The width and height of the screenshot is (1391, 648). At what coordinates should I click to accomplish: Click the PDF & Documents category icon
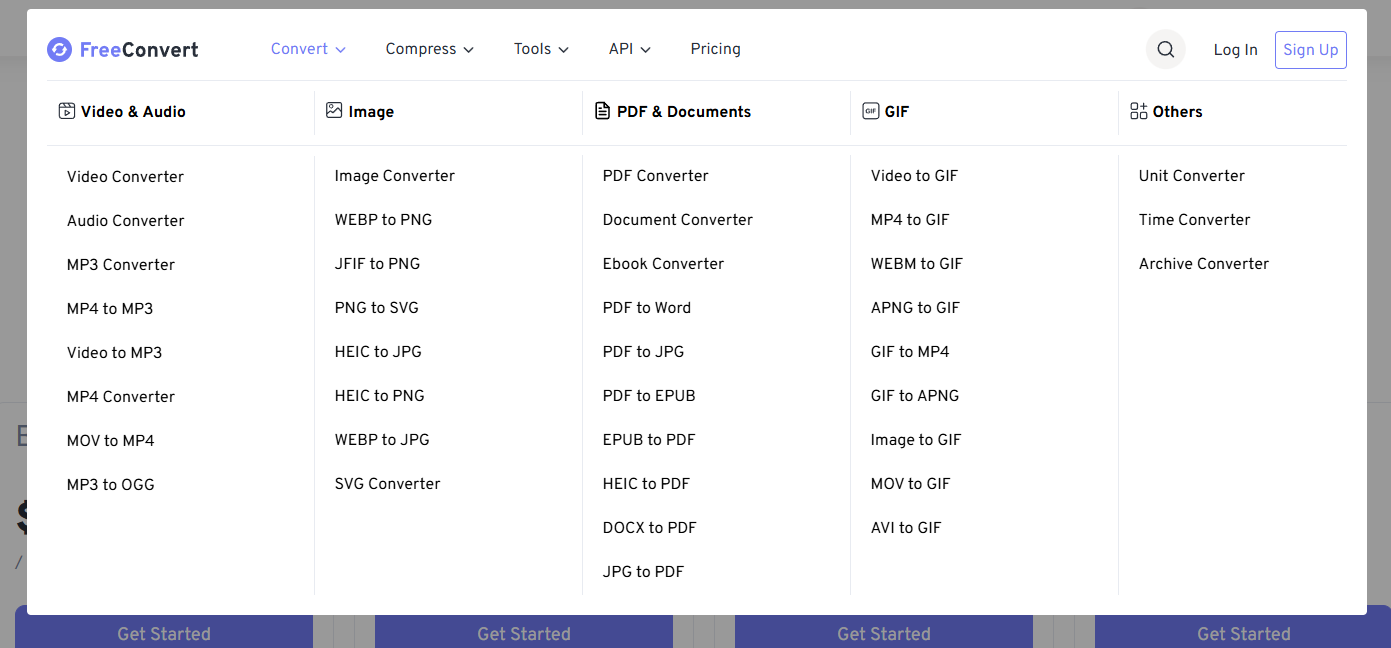click(602, 111)
